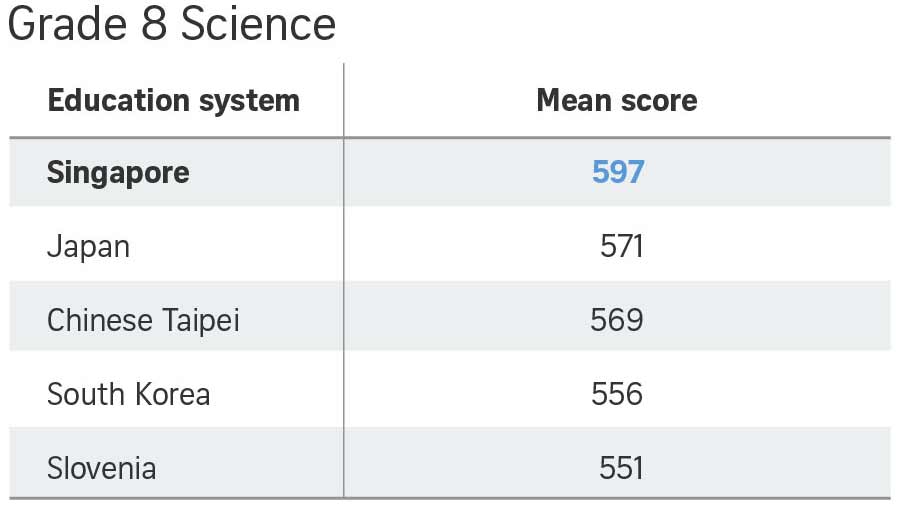Select Singapore's blue 597 score

618,172
